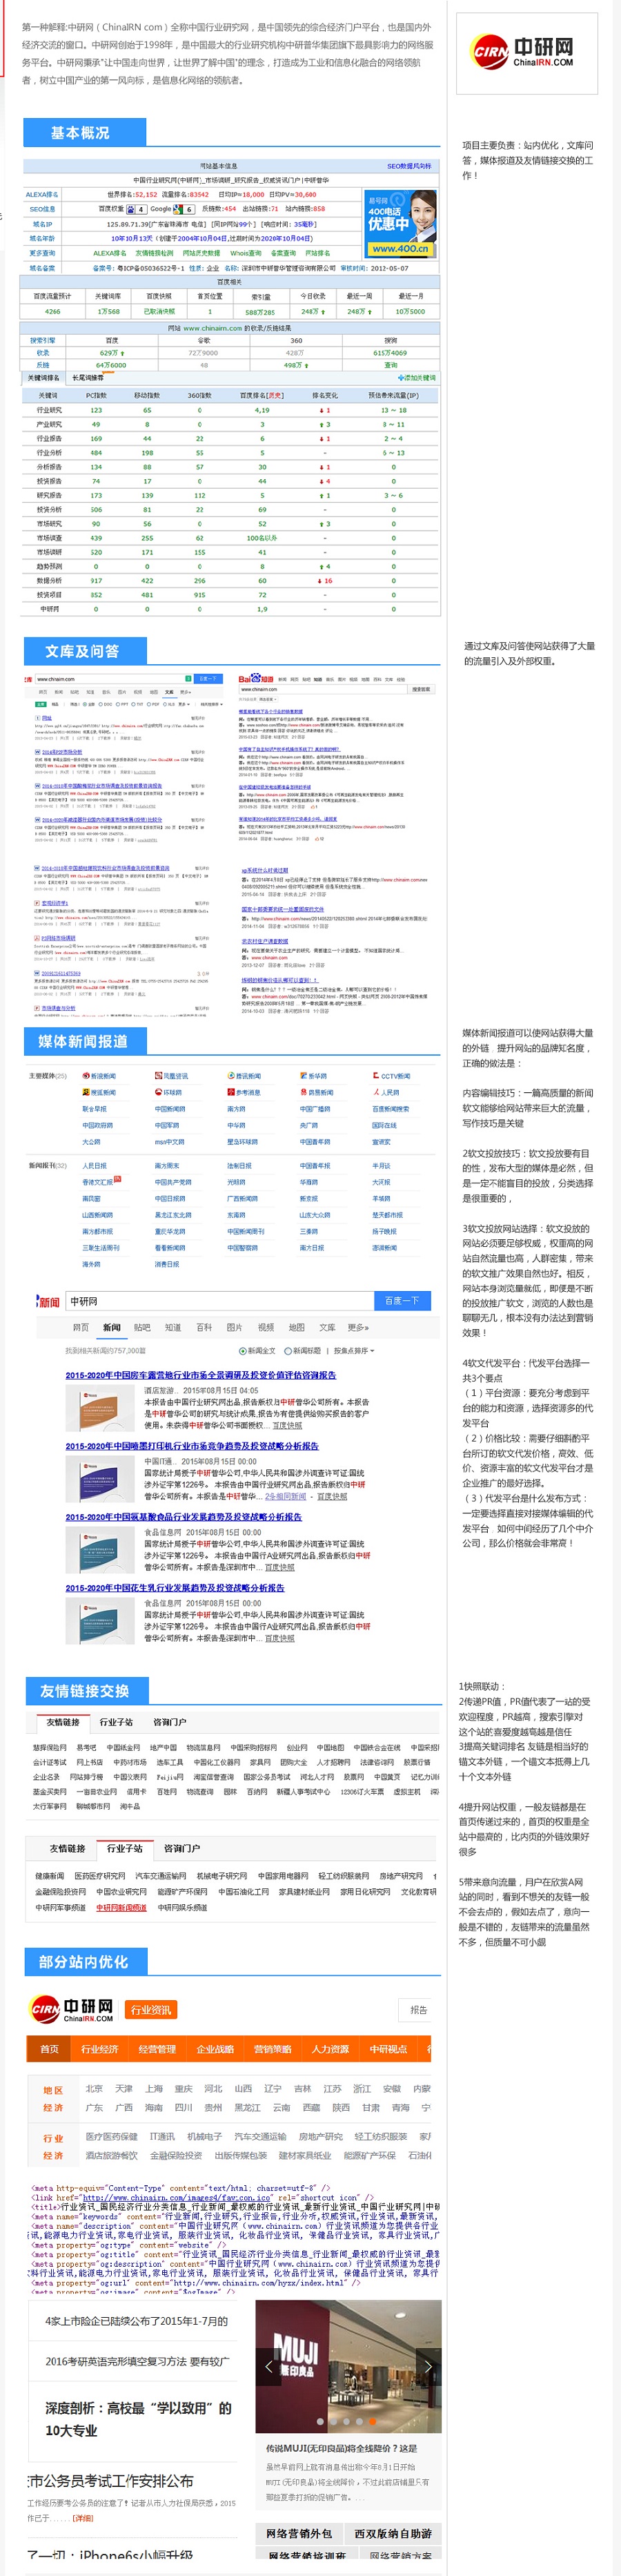
Task: Click the 腾讯新闻 media icon link
Action: click(x=243, y=1076)
